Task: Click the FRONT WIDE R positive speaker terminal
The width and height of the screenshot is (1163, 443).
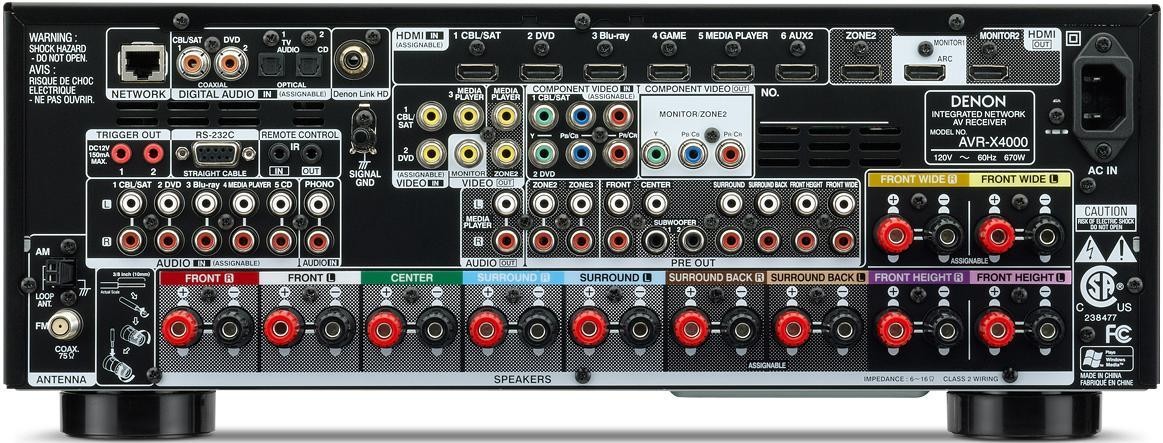Action: point(893,234)
